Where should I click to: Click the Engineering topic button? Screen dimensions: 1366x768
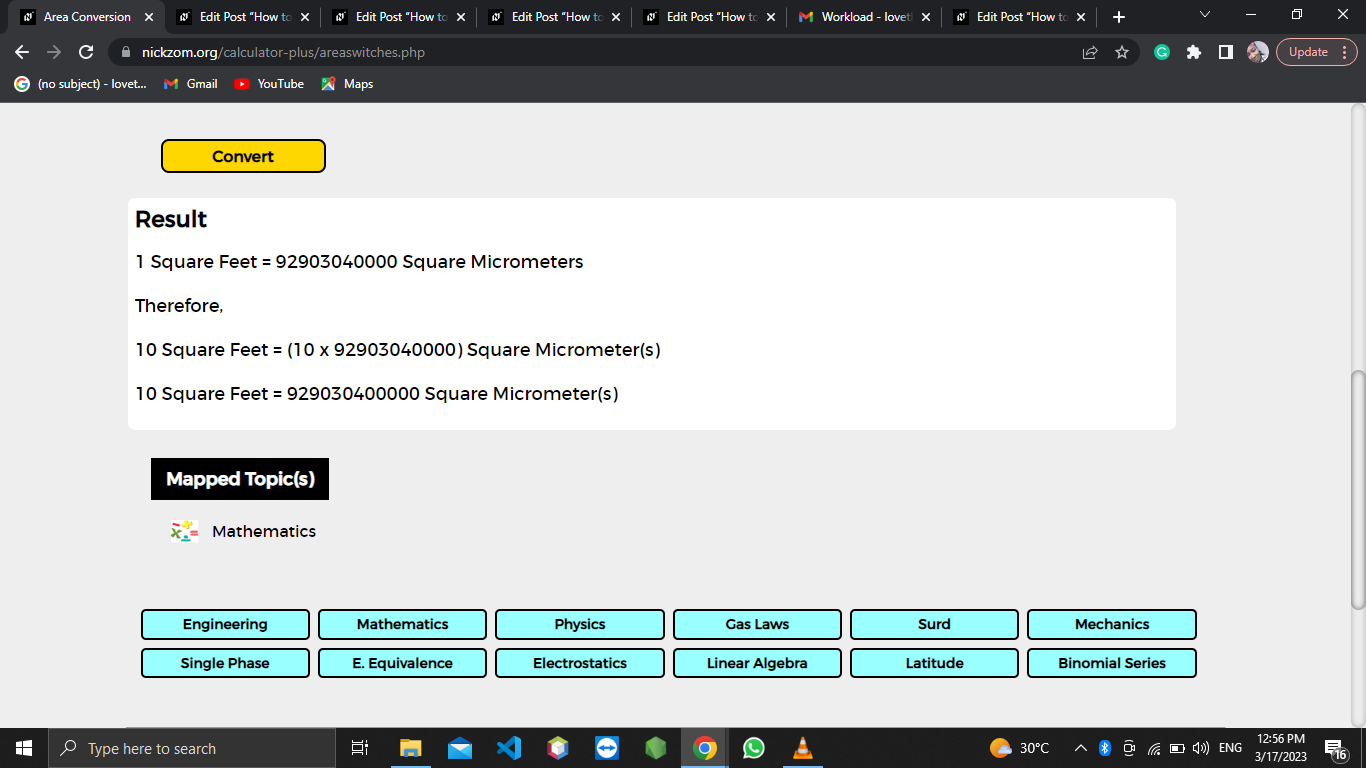pyautogui.click(x=225, y=624)
